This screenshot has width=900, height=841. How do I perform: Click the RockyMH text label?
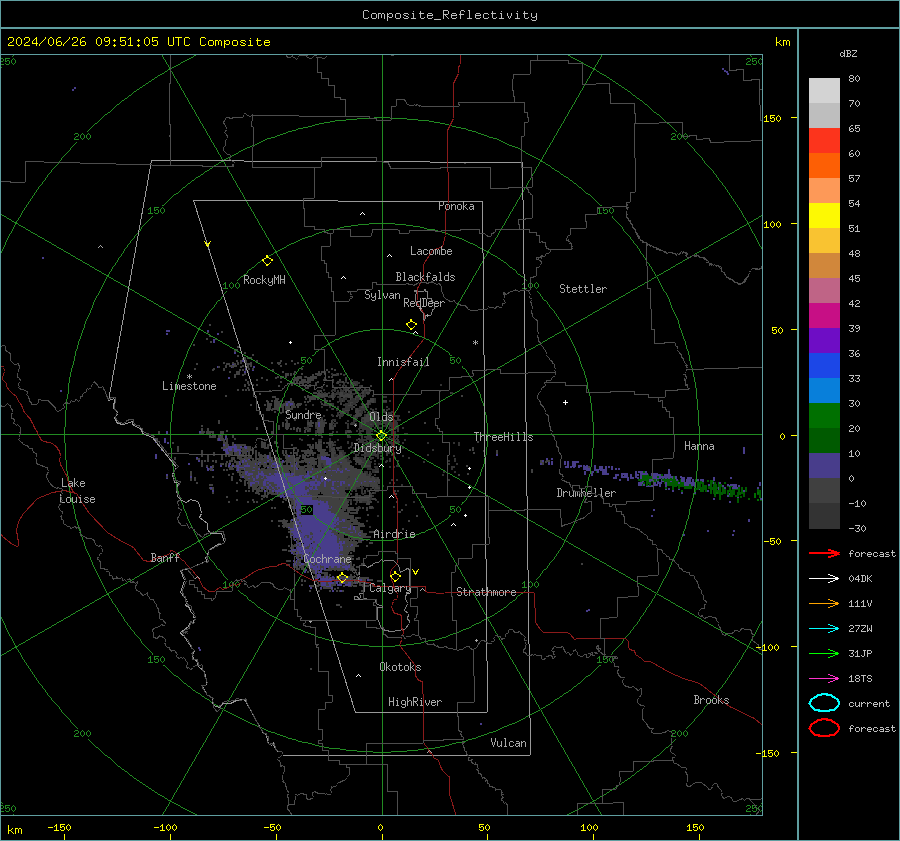pyautogui.click(x=264, y=280)
